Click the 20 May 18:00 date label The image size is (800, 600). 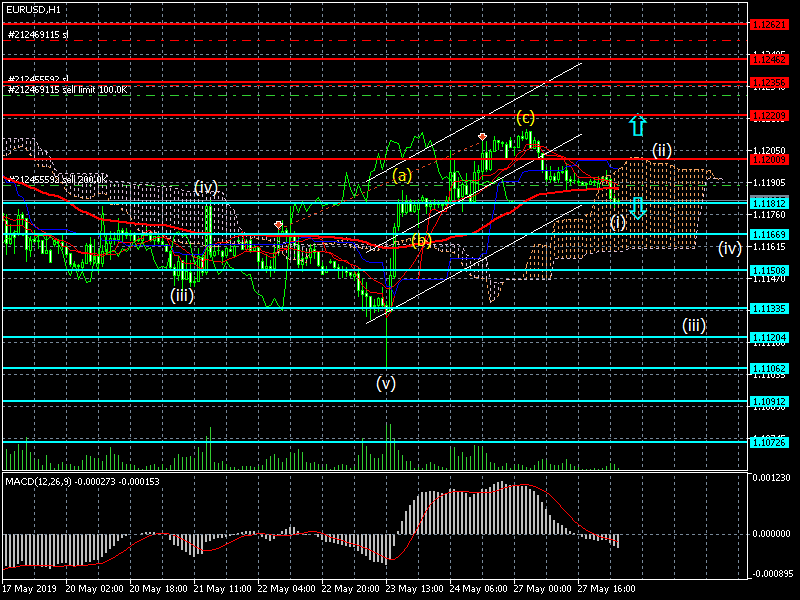[x=159, y=589]
